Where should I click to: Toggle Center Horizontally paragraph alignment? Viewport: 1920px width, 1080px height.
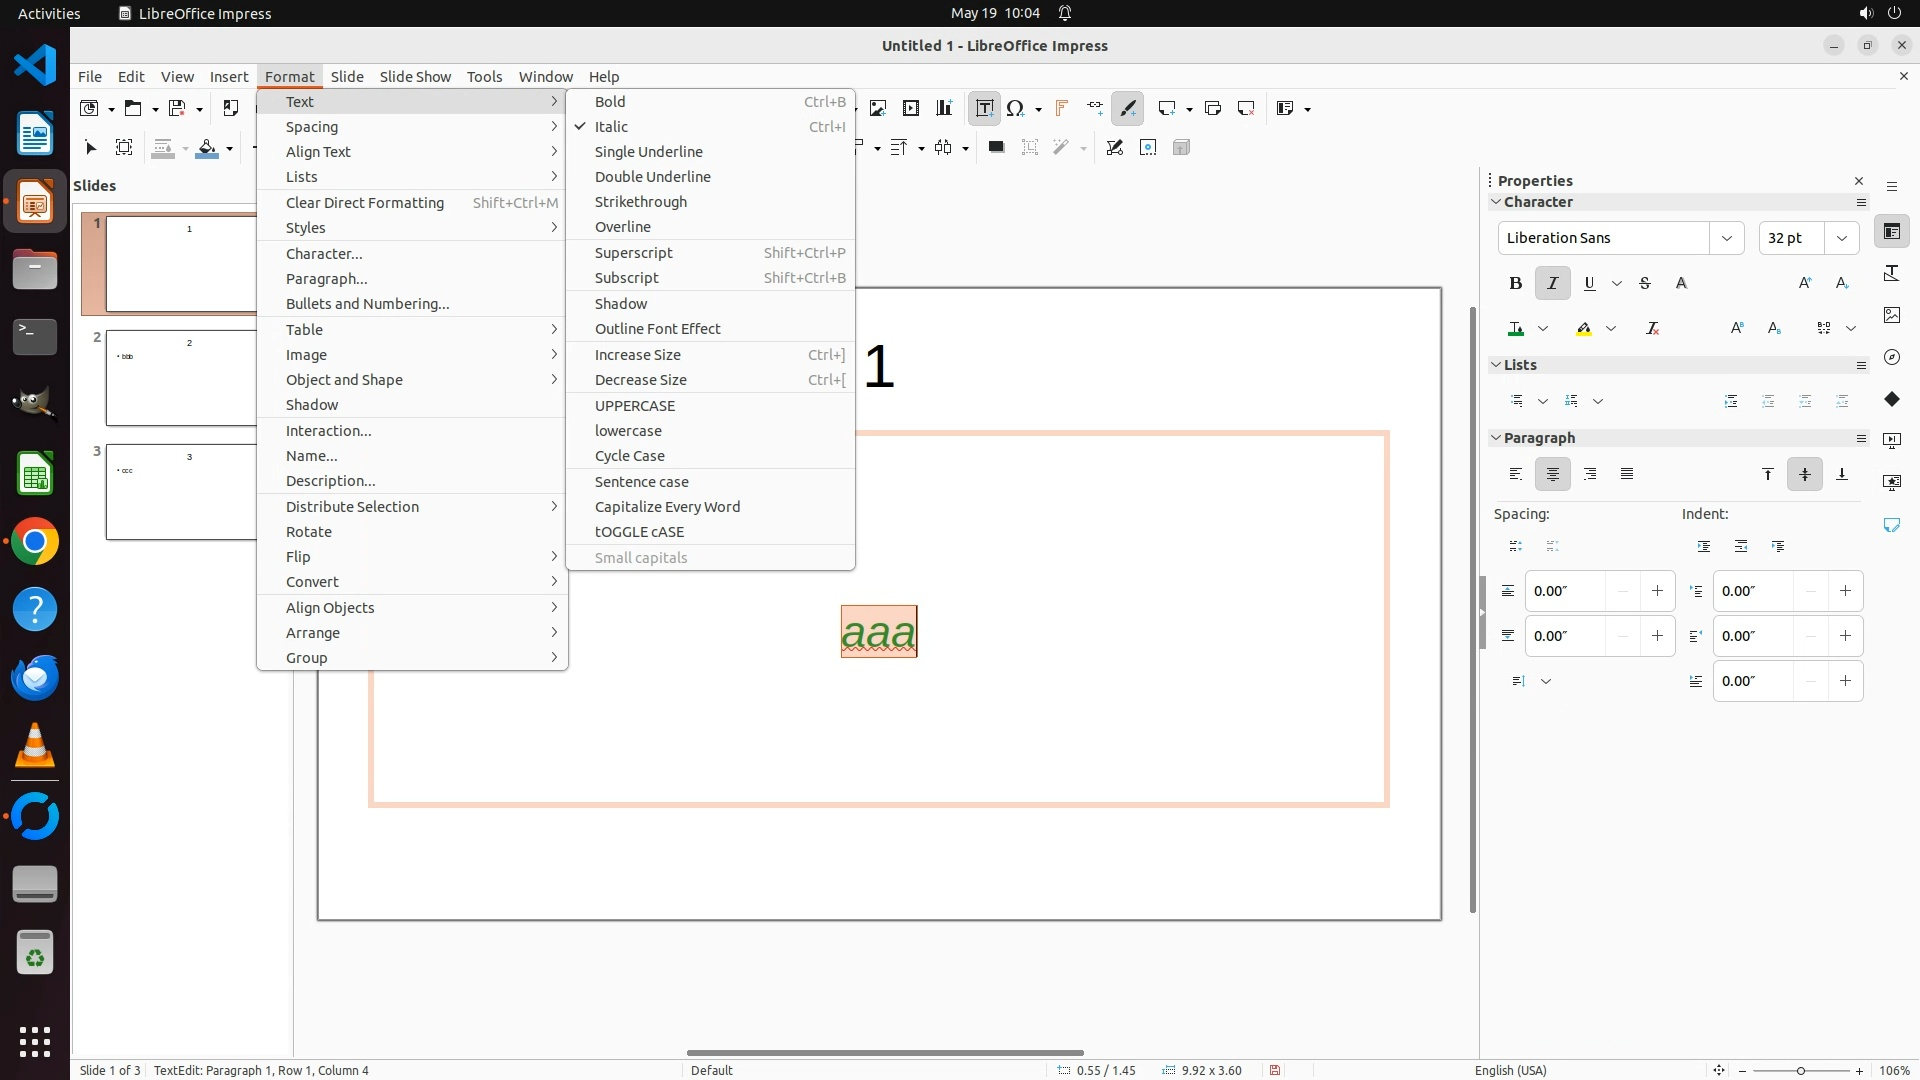click(x=1552, y=474)
